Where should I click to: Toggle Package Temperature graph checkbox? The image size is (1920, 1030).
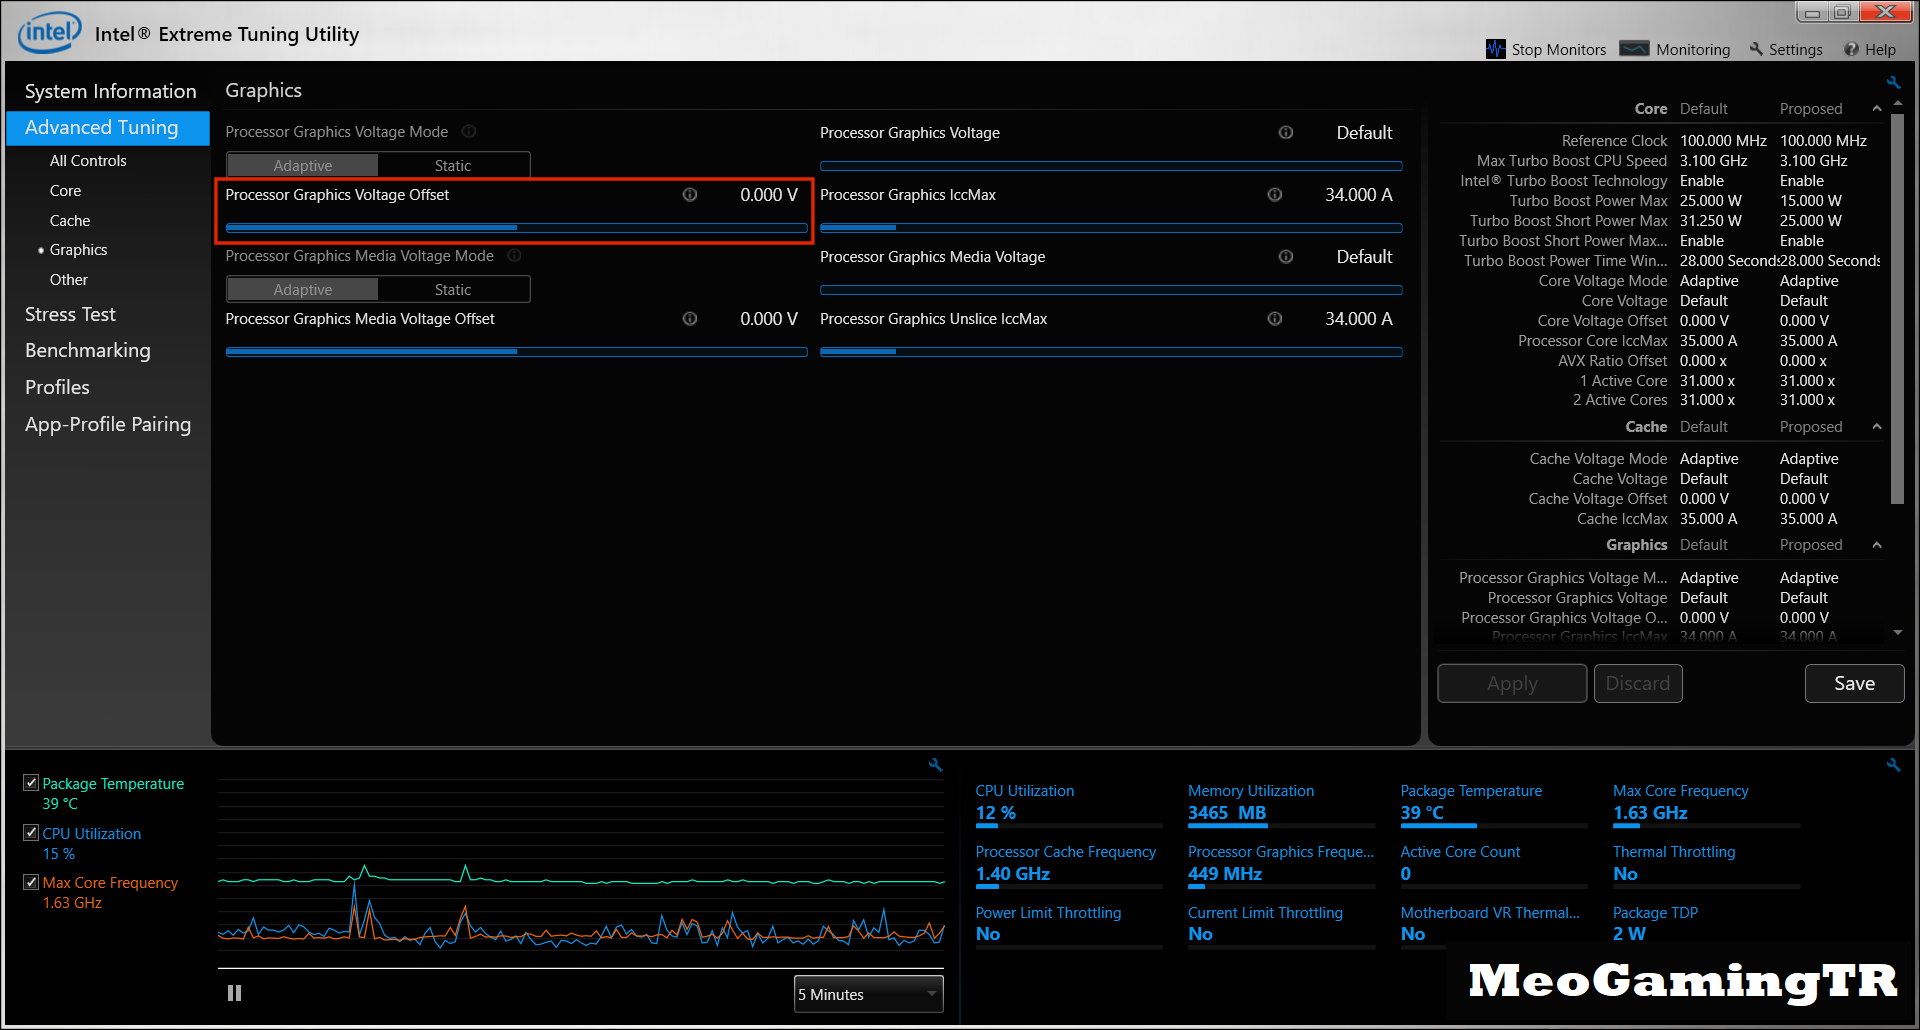coord(31,782)
